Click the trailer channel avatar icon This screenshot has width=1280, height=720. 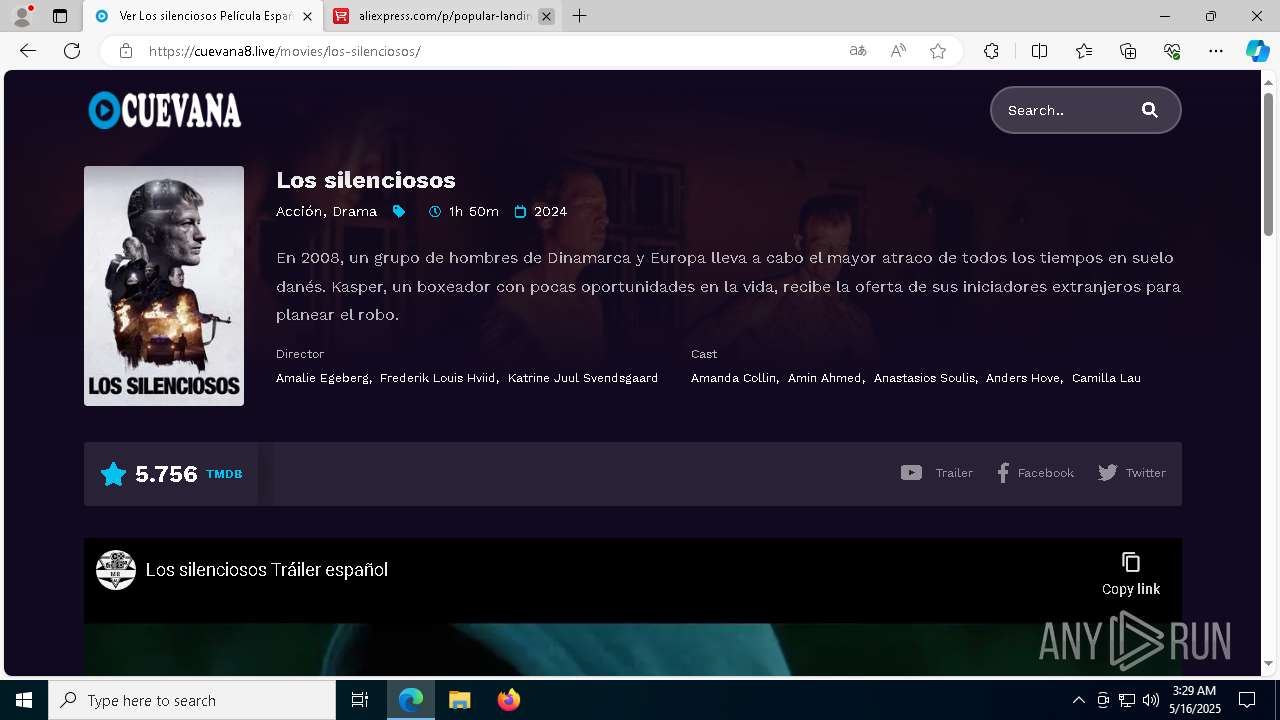[x=116, y=570]
